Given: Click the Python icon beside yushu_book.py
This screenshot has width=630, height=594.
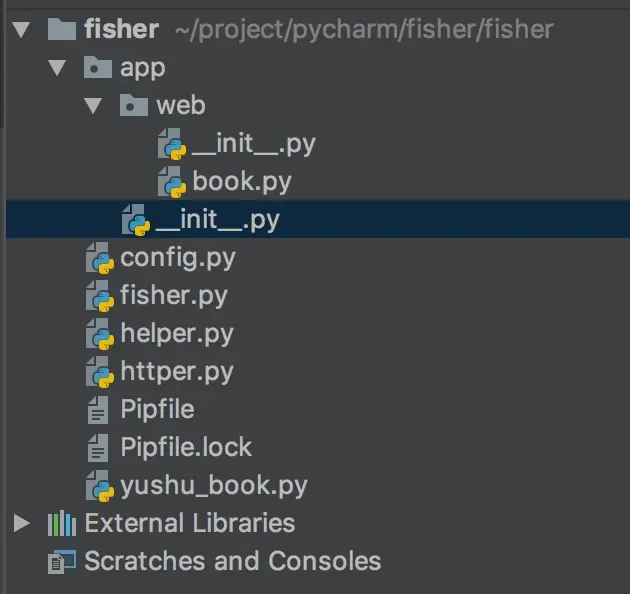Looking at the screenshot, I should pyautogui.click(x=100, y=486).
